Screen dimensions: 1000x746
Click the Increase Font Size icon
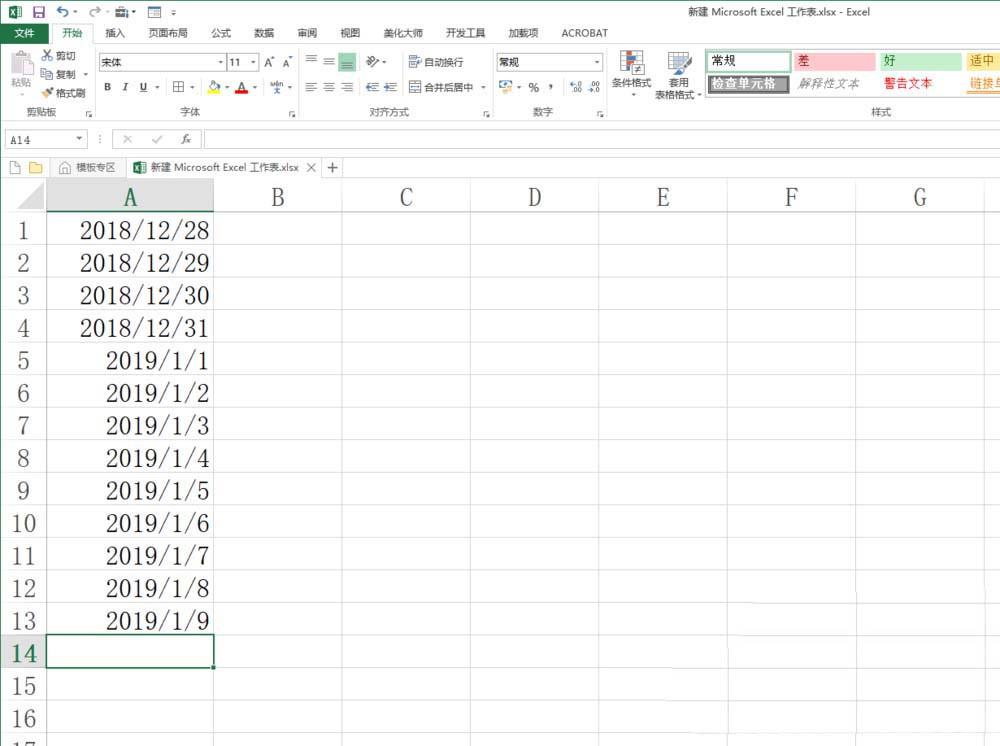click(x=269, y=62)
